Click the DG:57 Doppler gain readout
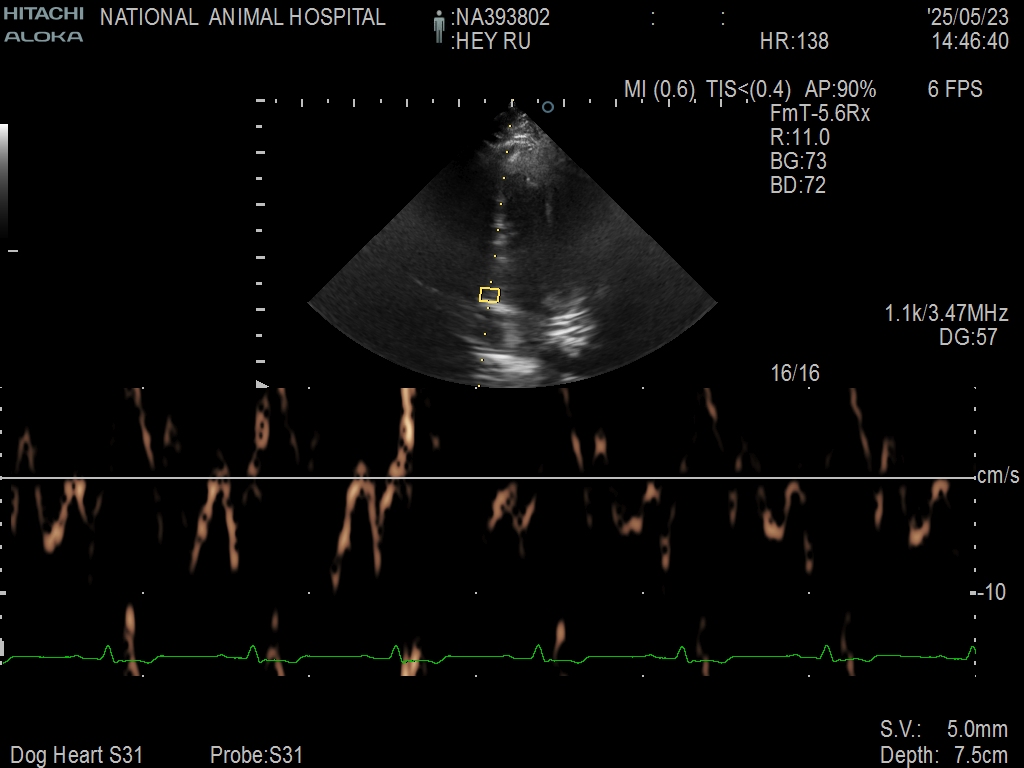 click(x=967, y=338)
